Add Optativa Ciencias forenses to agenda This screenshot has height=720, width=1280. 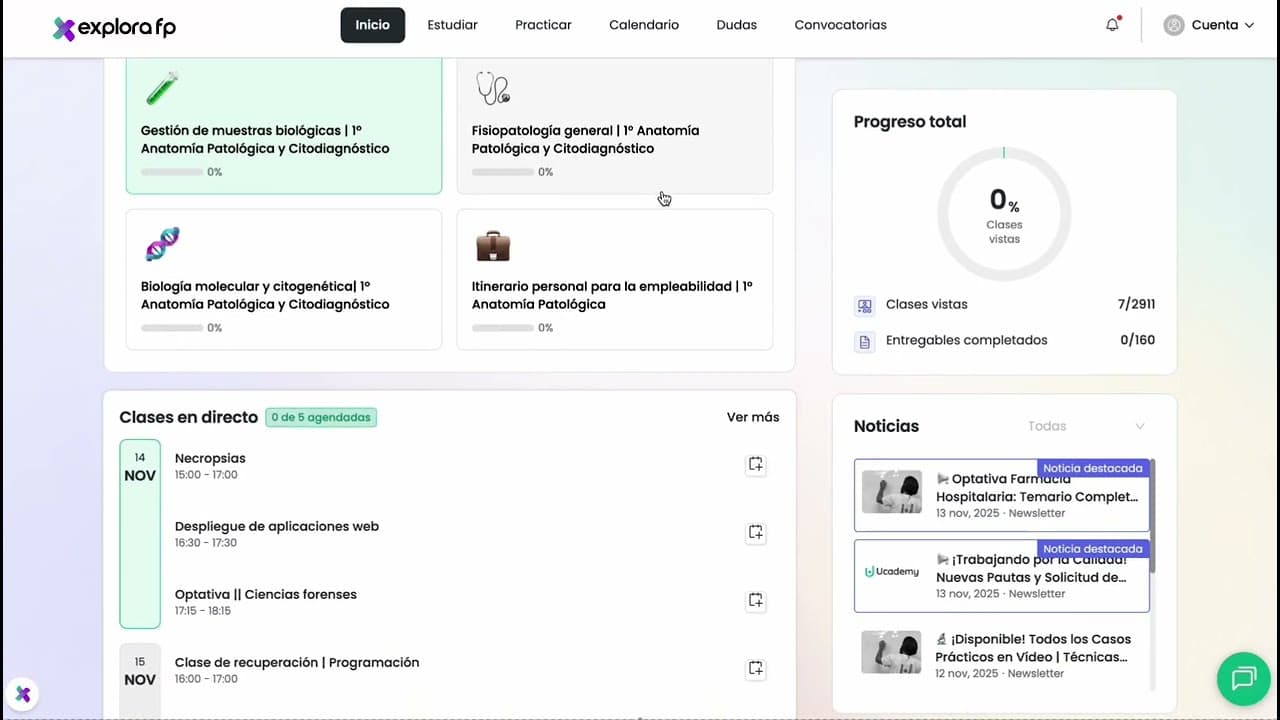756,600
